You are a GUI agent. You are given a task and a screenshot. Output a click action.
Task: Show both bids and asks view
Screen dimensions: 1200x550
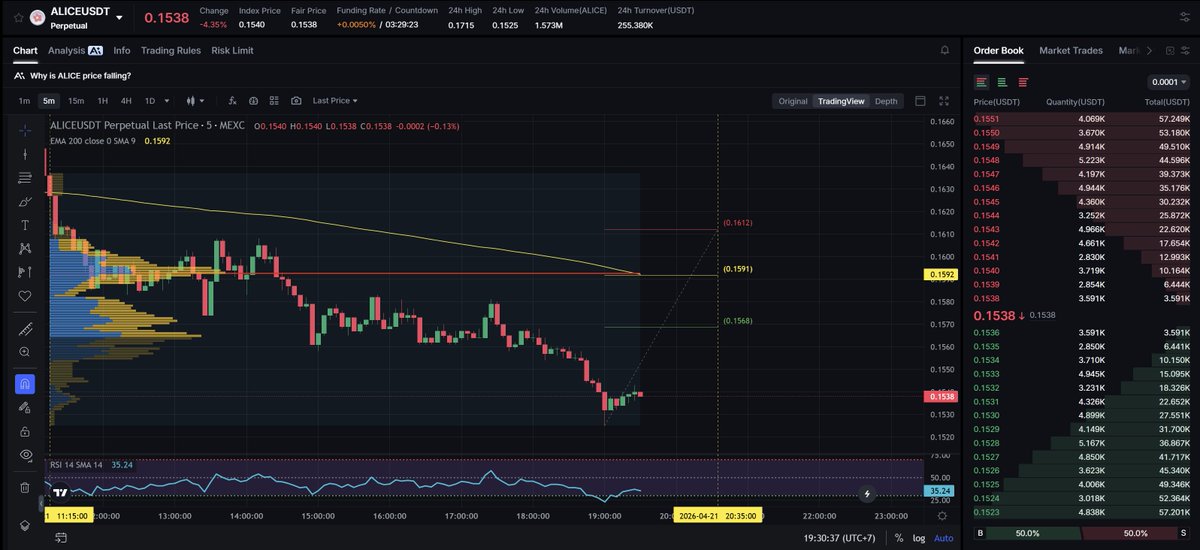pyautogui.click(x=982, y=82)
